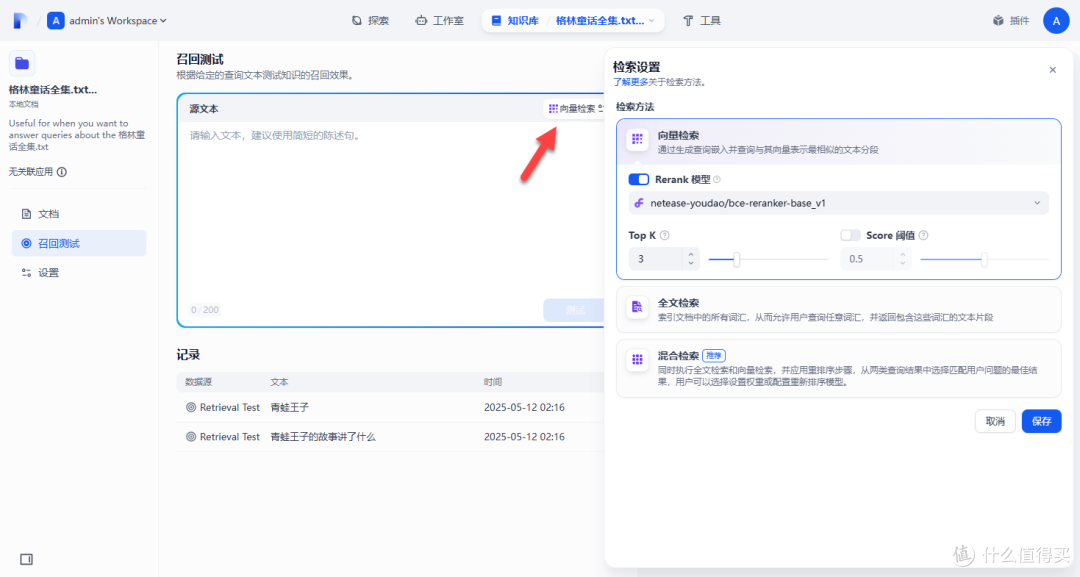
Task: Open the 青蛙王子的故事讲了什么 record
Action: (390, 437)
